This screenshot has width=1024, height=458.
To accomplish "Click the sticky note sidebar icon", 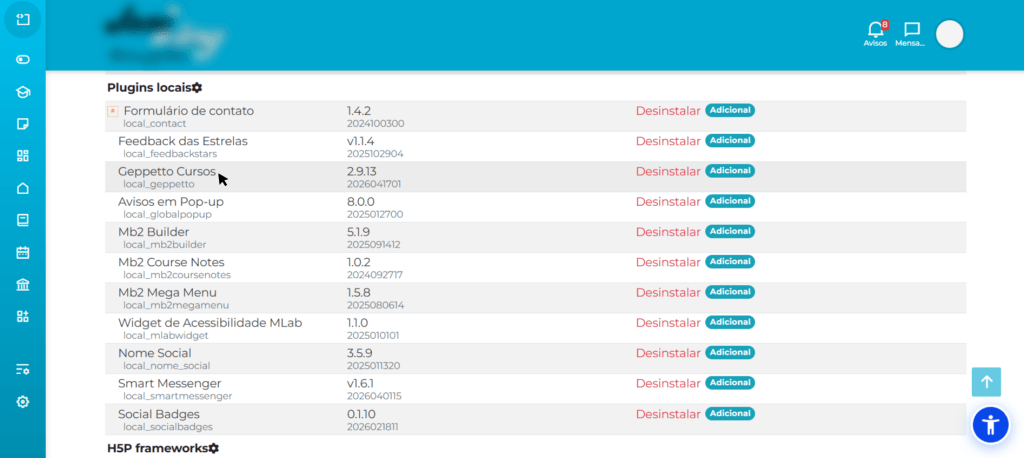I will click(x=23, y=124).
